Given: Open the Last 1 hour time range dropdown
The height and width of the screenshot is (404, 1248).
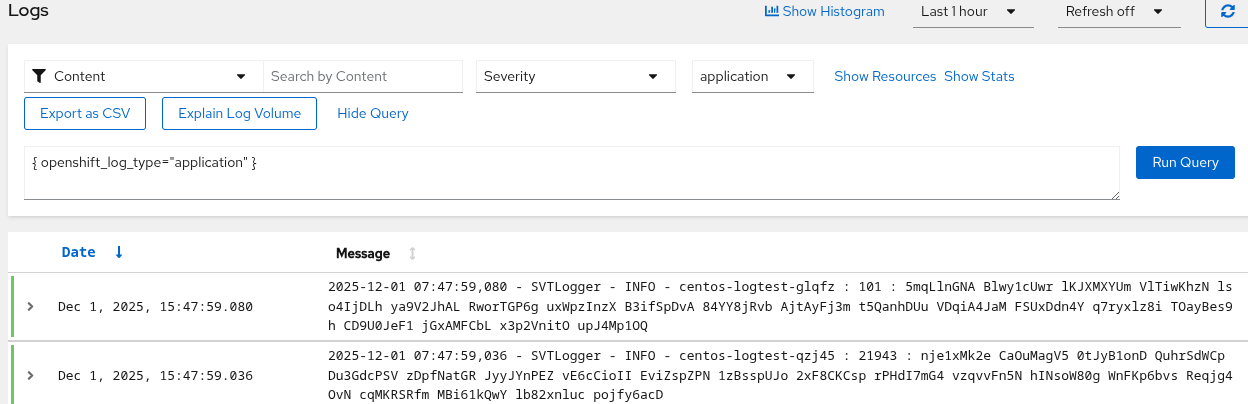Looking at the screenshot, I should (968, 12).
